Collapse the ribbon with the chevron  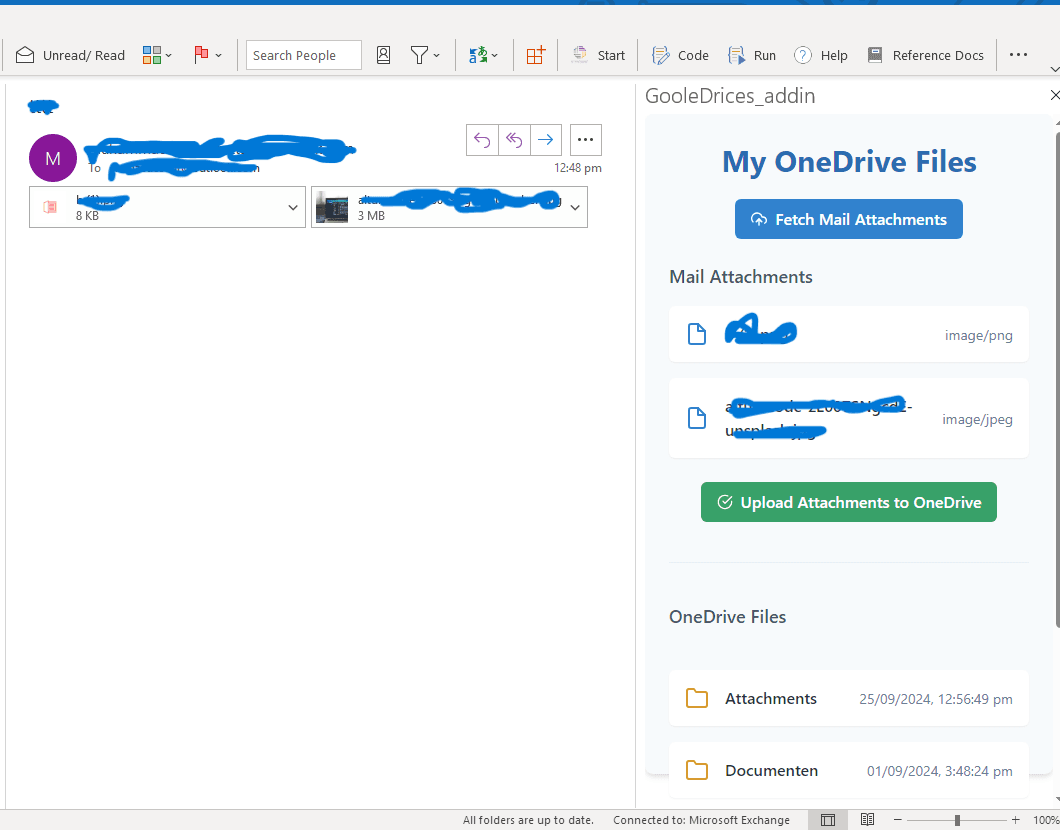(x=1054, y=69)
